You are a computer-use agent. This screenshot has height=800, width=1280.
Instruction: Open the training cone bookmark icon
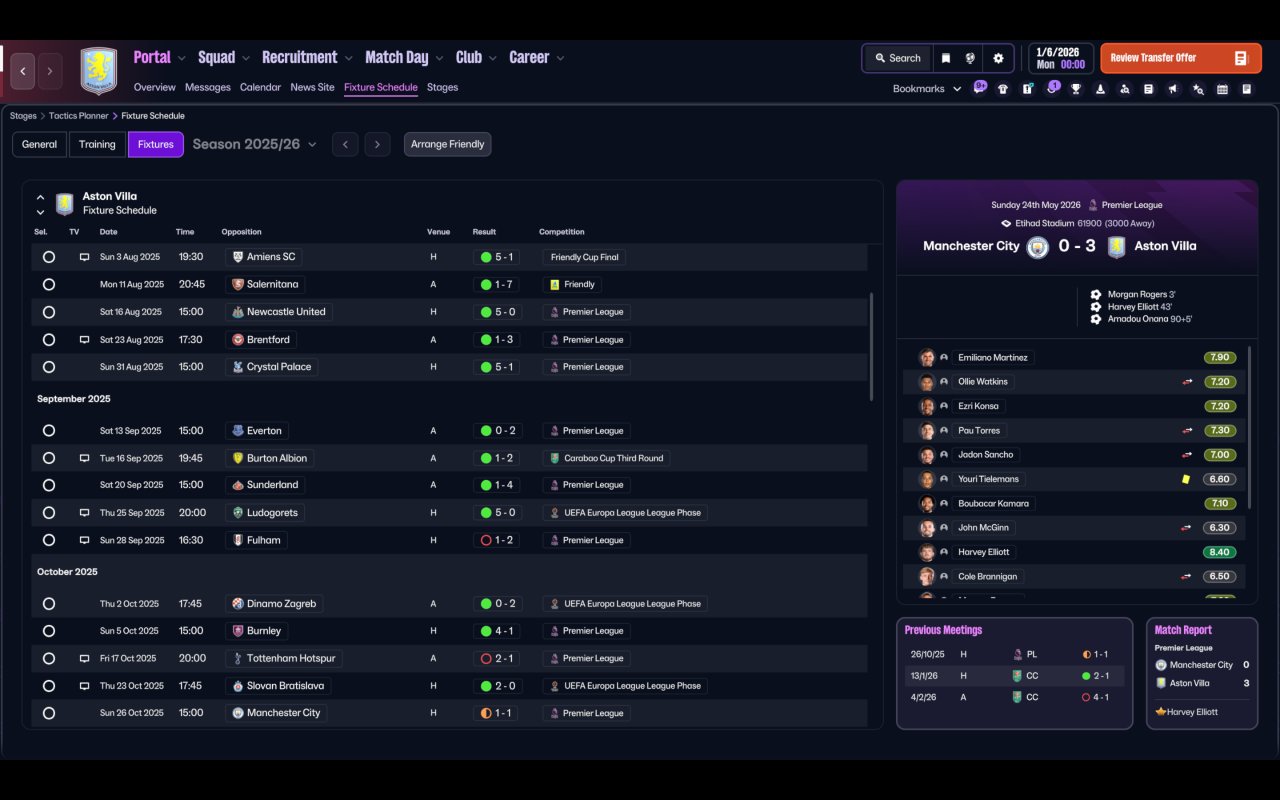(1100, 89)
